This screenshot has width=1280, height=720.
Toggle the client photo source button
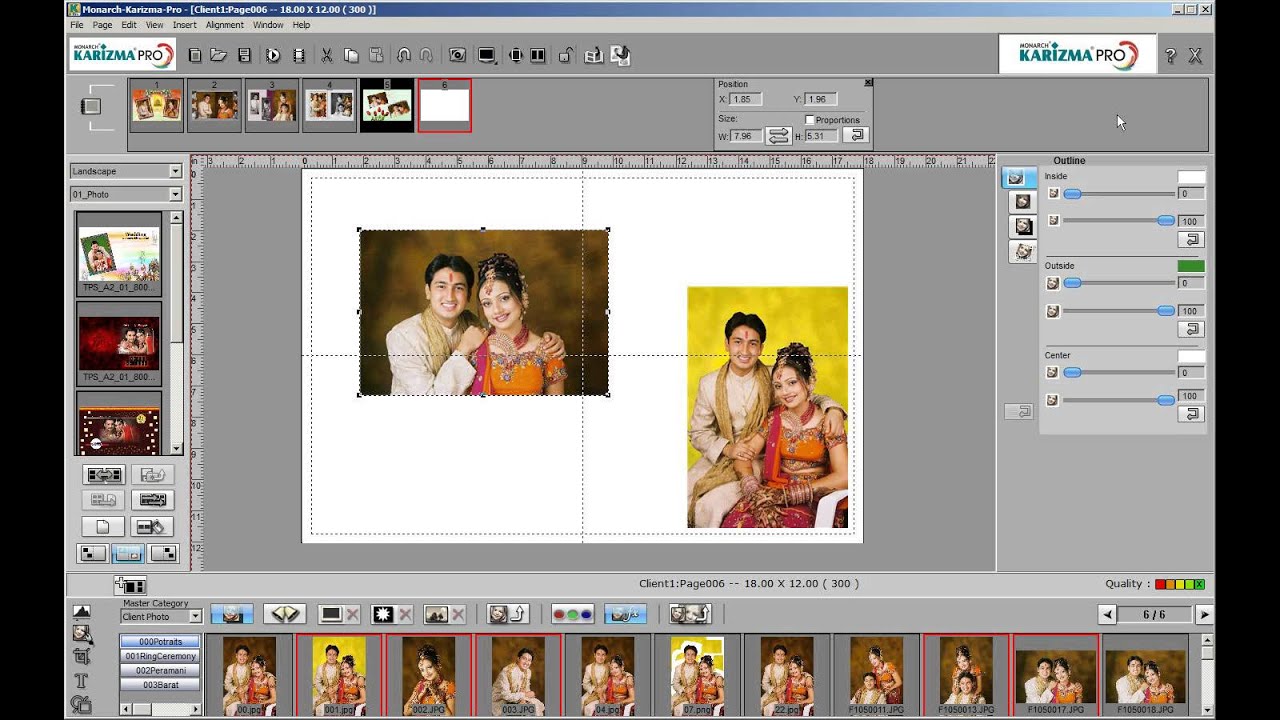[x=232, y=614]
